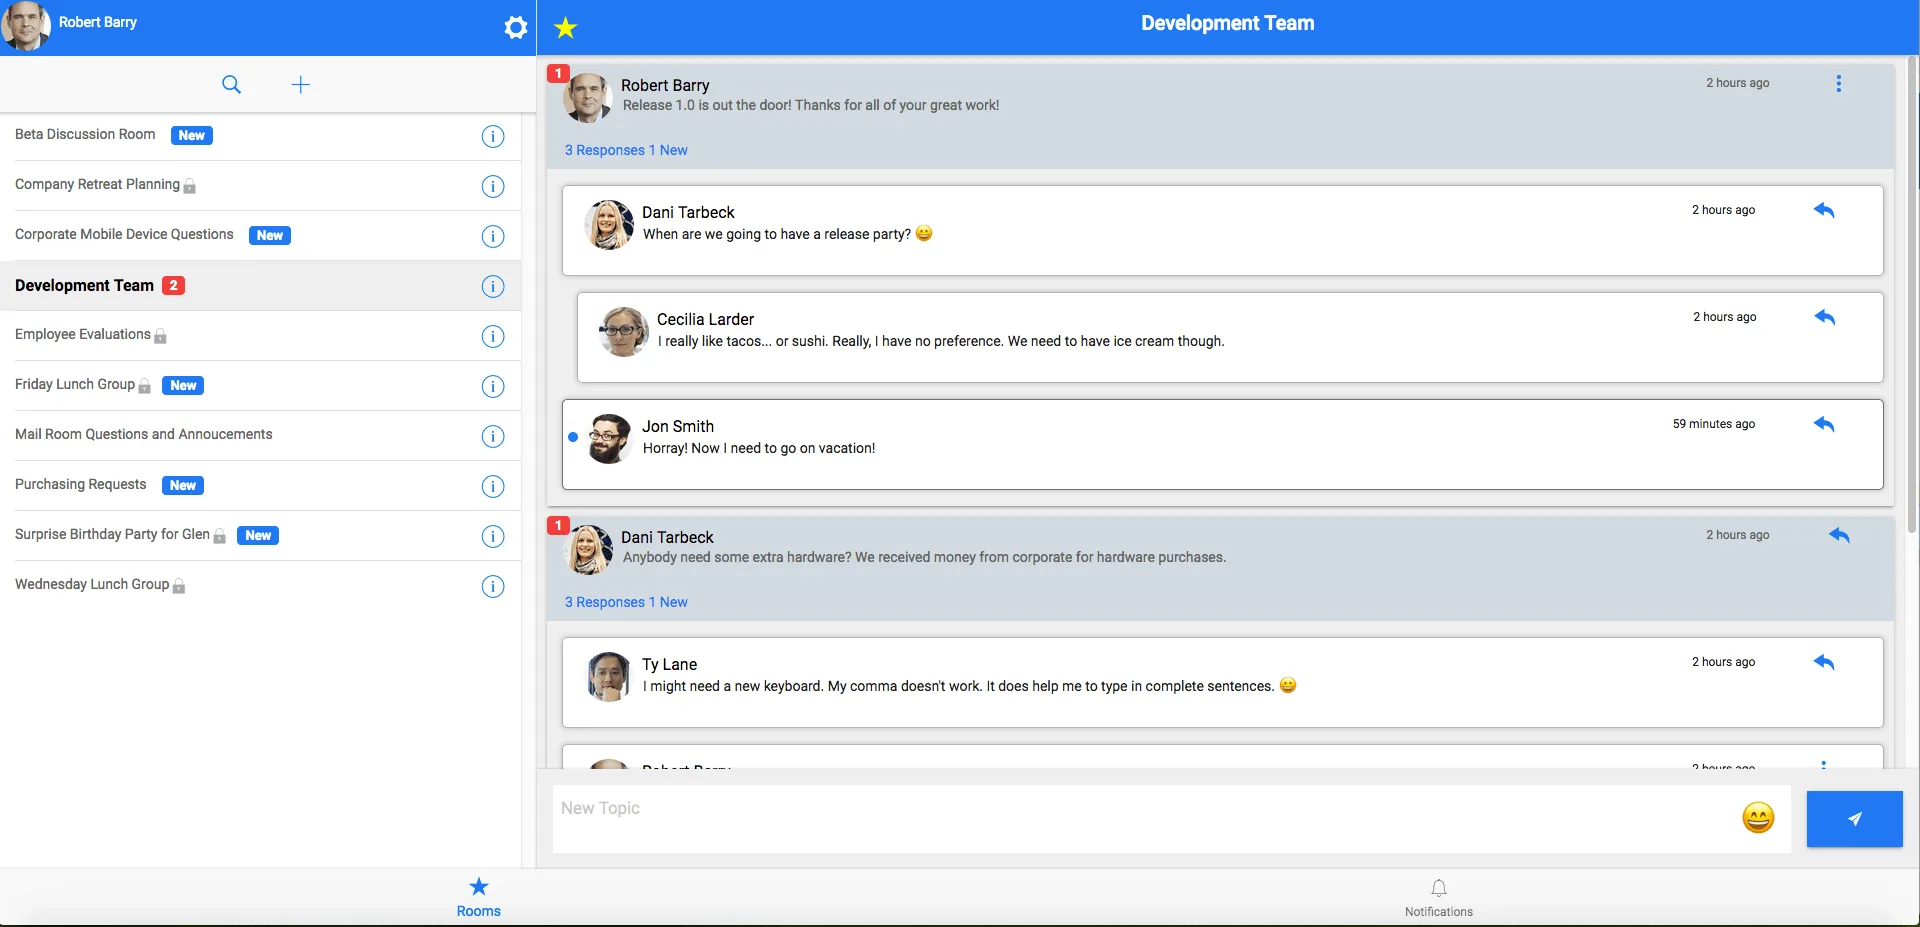Click the red unread badge on Robert Barry's topic
Screen dimensions: 1920x927
558,73
